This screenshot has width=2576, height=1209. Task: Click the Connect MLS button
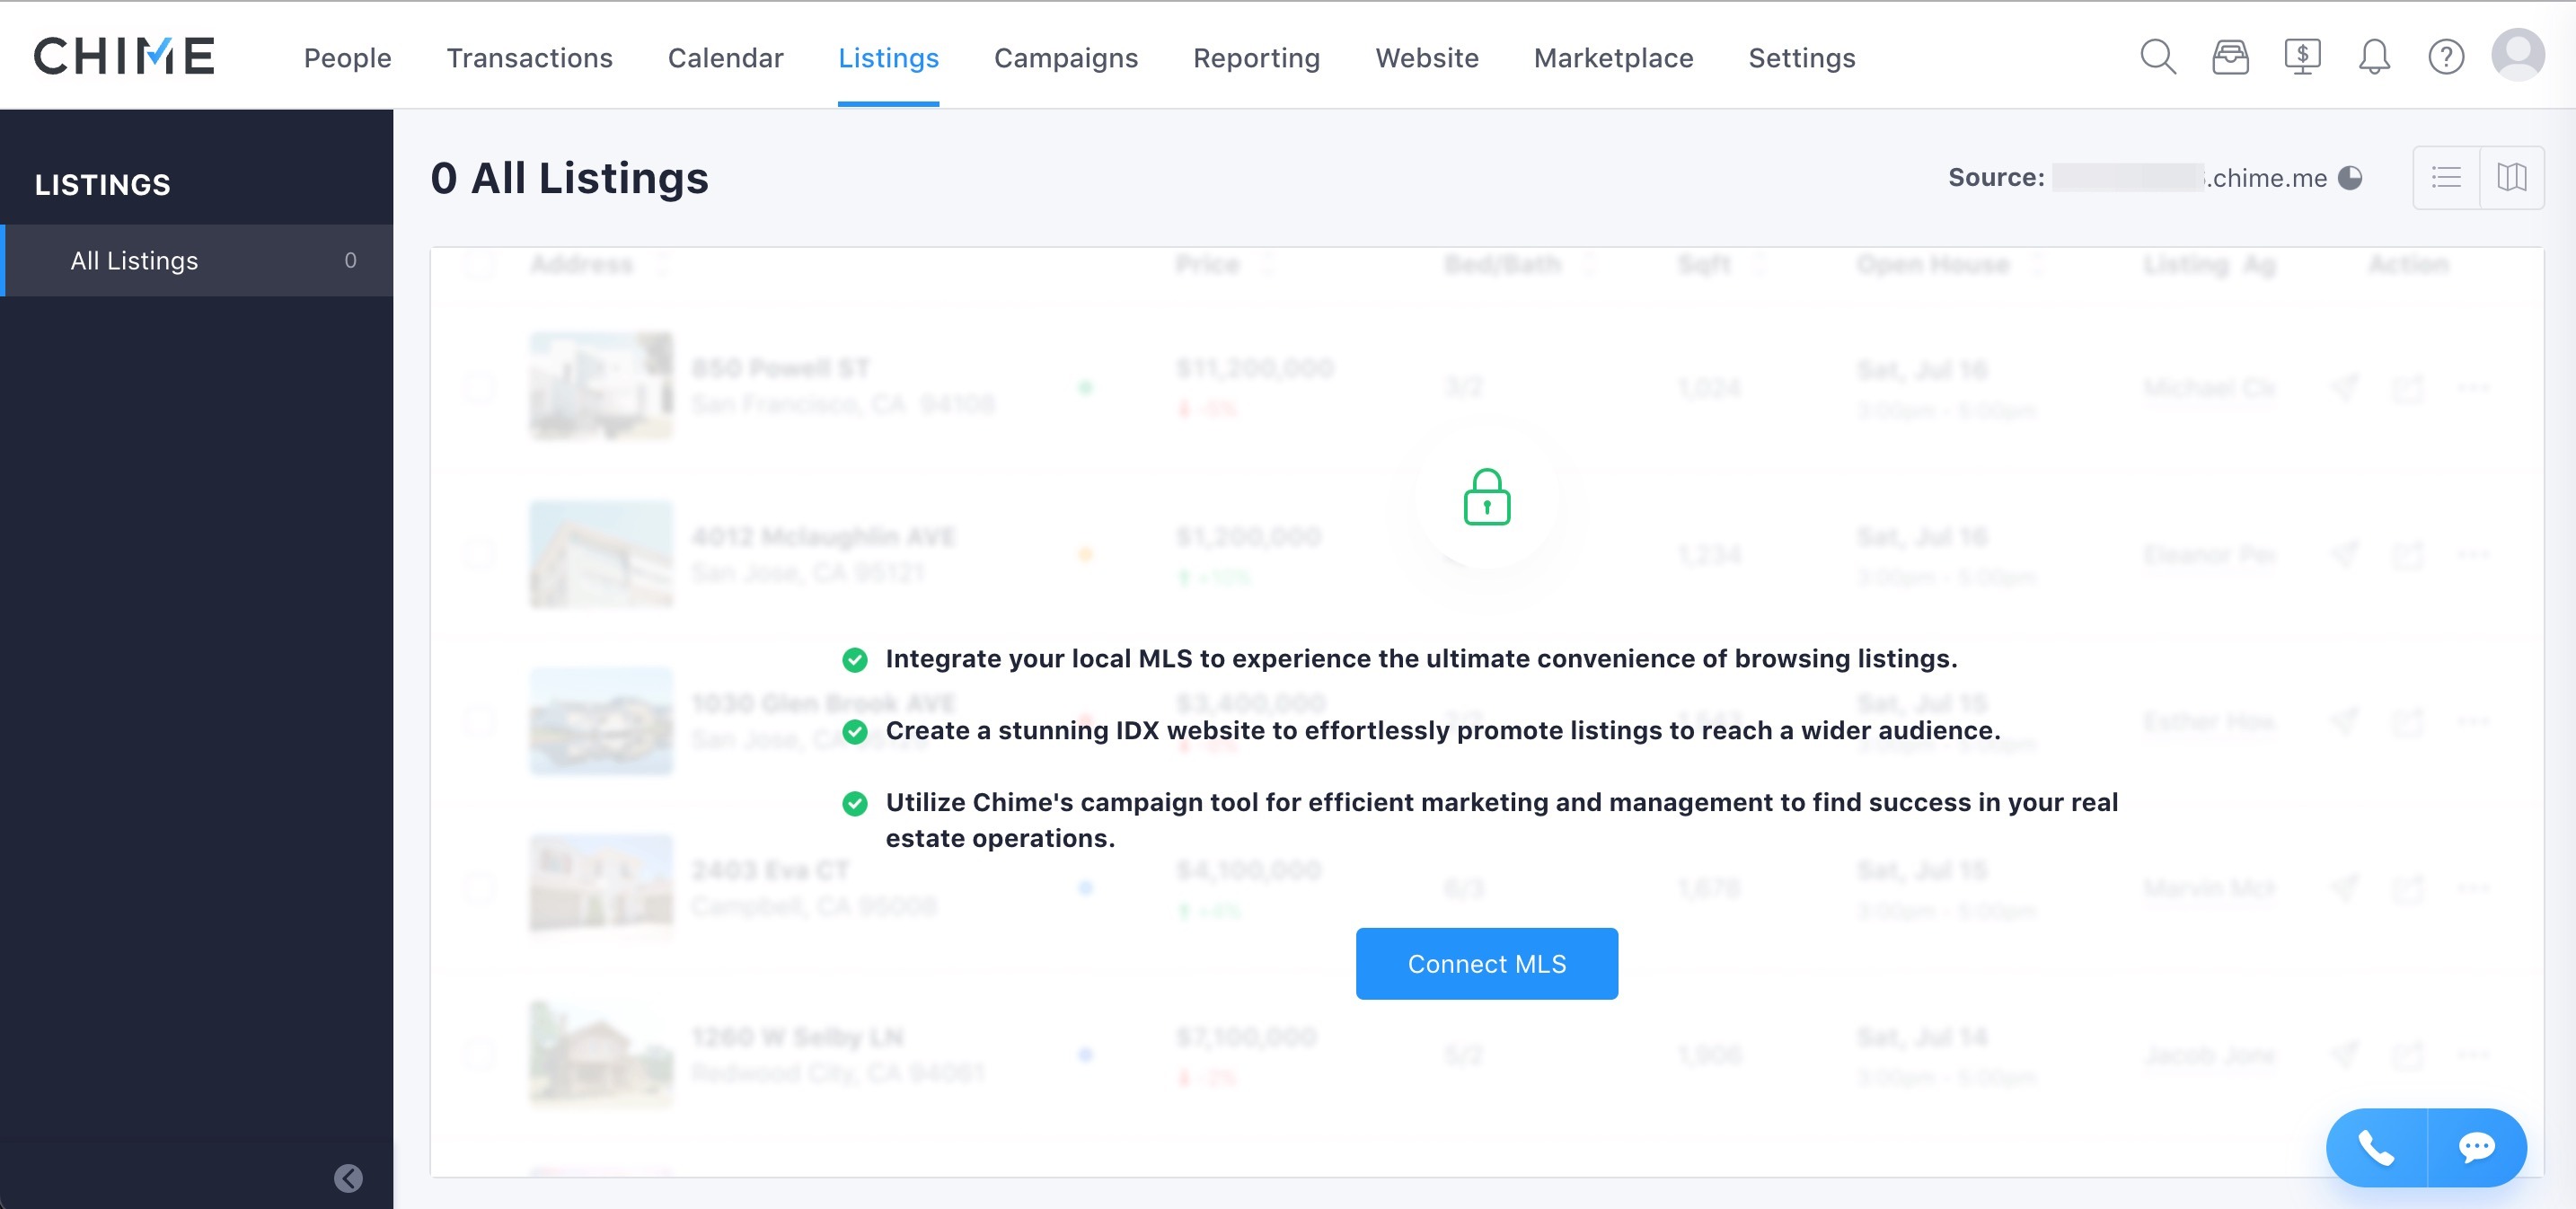pyautogui.click(x=1486, y=963)
